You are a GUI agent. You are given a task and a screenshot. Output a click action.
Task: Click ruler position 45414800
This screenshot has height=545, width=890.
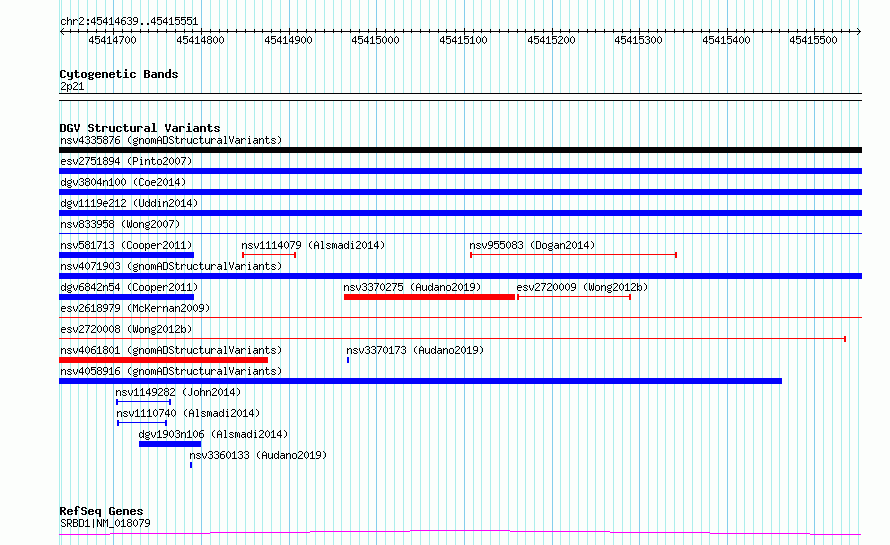(x=200, y=40)
